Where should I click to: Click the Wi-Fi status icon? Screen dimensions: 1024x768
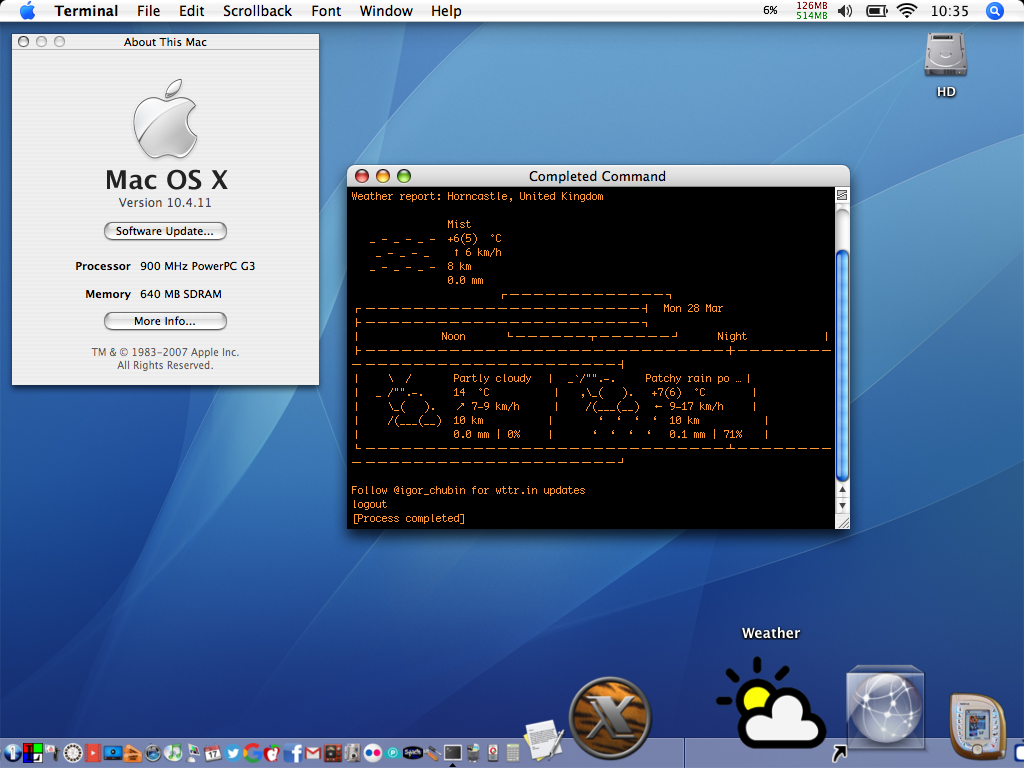click(907, 11)
